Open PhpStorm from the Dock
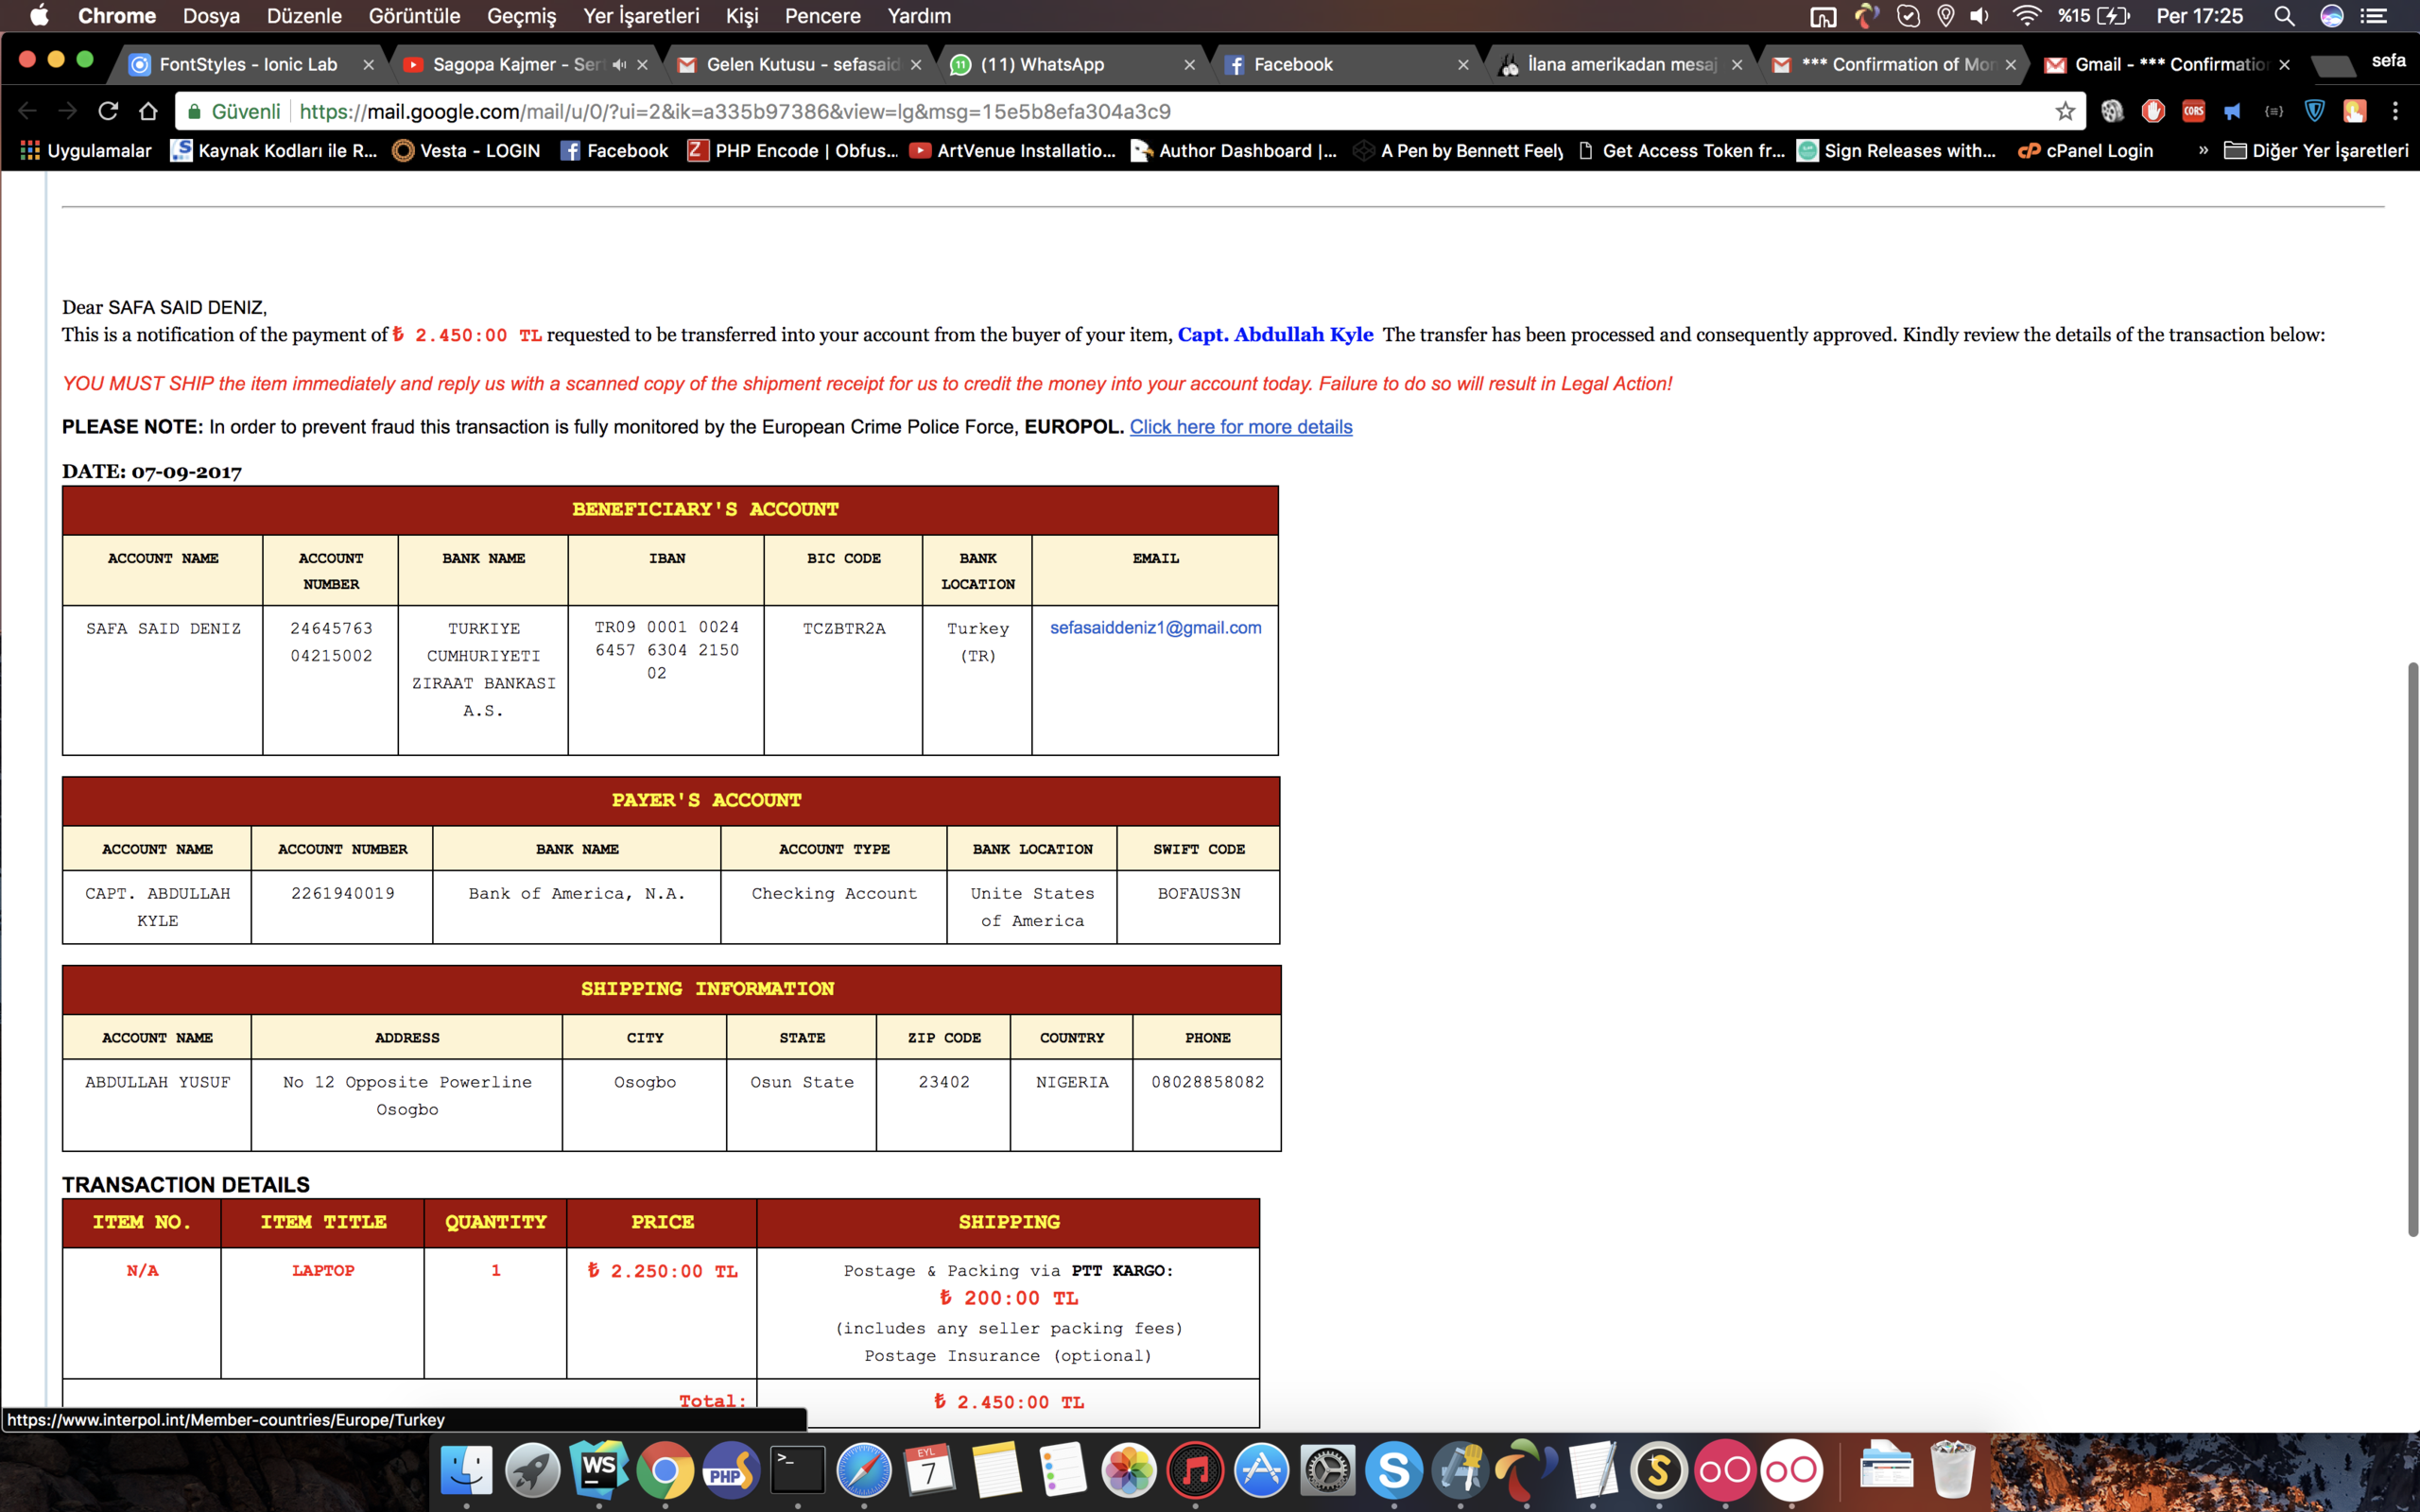2420x1512 pixels. (x=731, y=1471)
